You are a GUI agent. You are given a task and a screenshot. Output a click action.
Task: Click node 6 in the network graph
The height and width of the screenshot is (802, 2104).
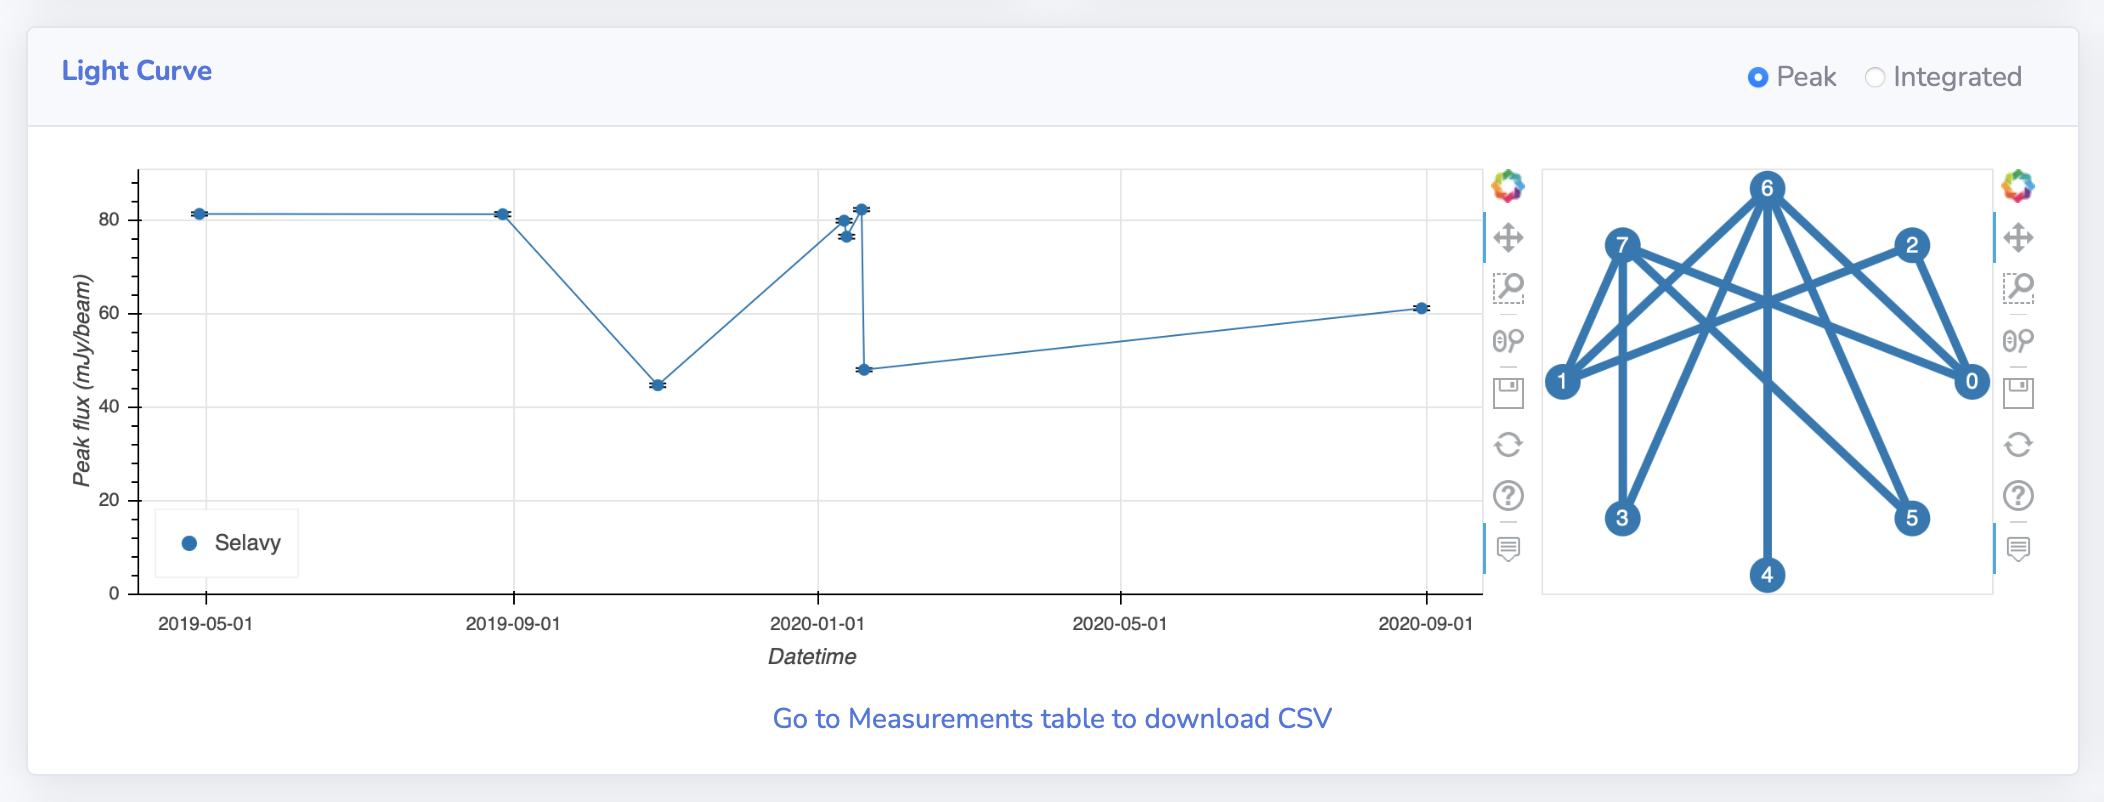tap(1767, 188)
